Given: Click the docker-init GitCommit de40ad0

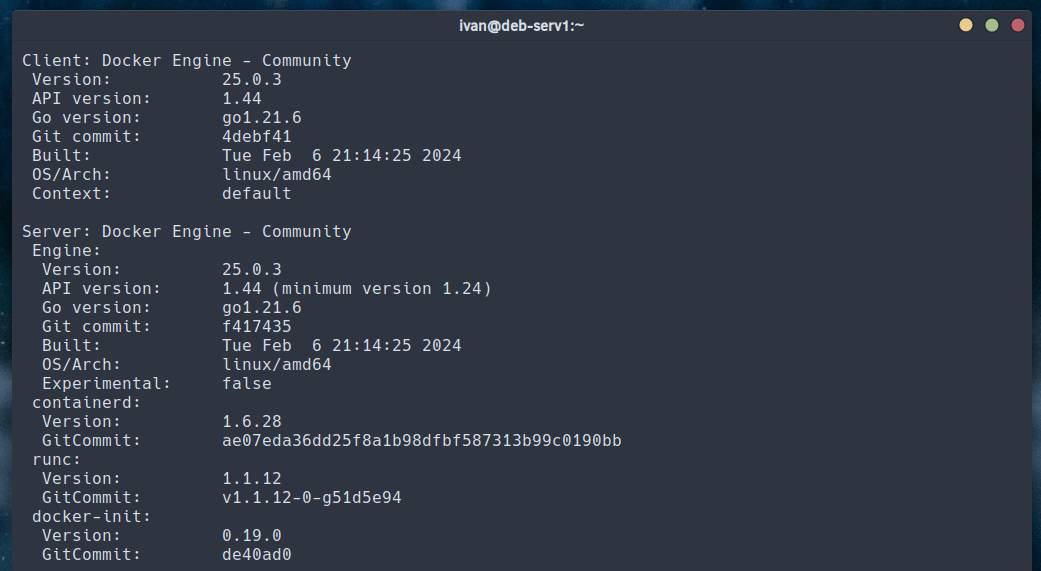Looking at the screenshot, I should tap(257, 555).
